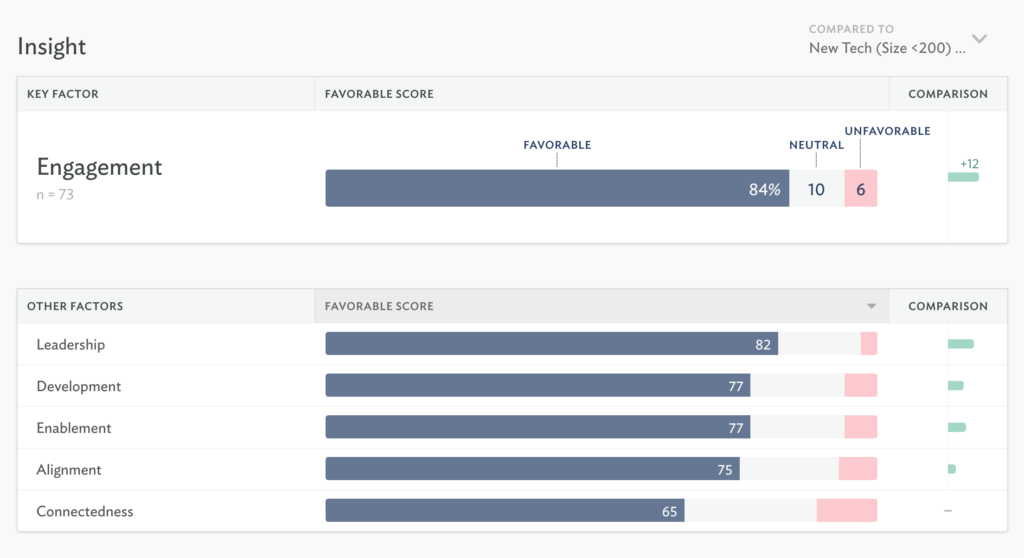Click the Development favorable bar showing 77

[538, 386]
